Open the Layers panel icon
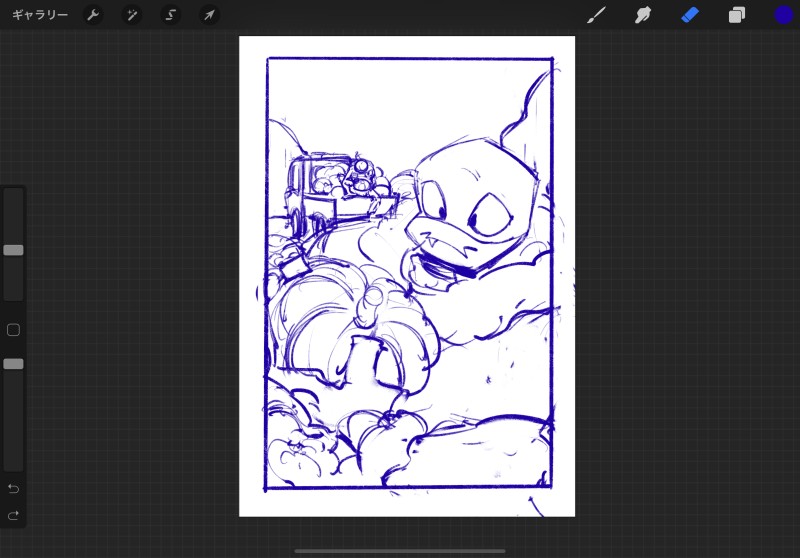This screenshot has height=558, width=800. point(737,15)
